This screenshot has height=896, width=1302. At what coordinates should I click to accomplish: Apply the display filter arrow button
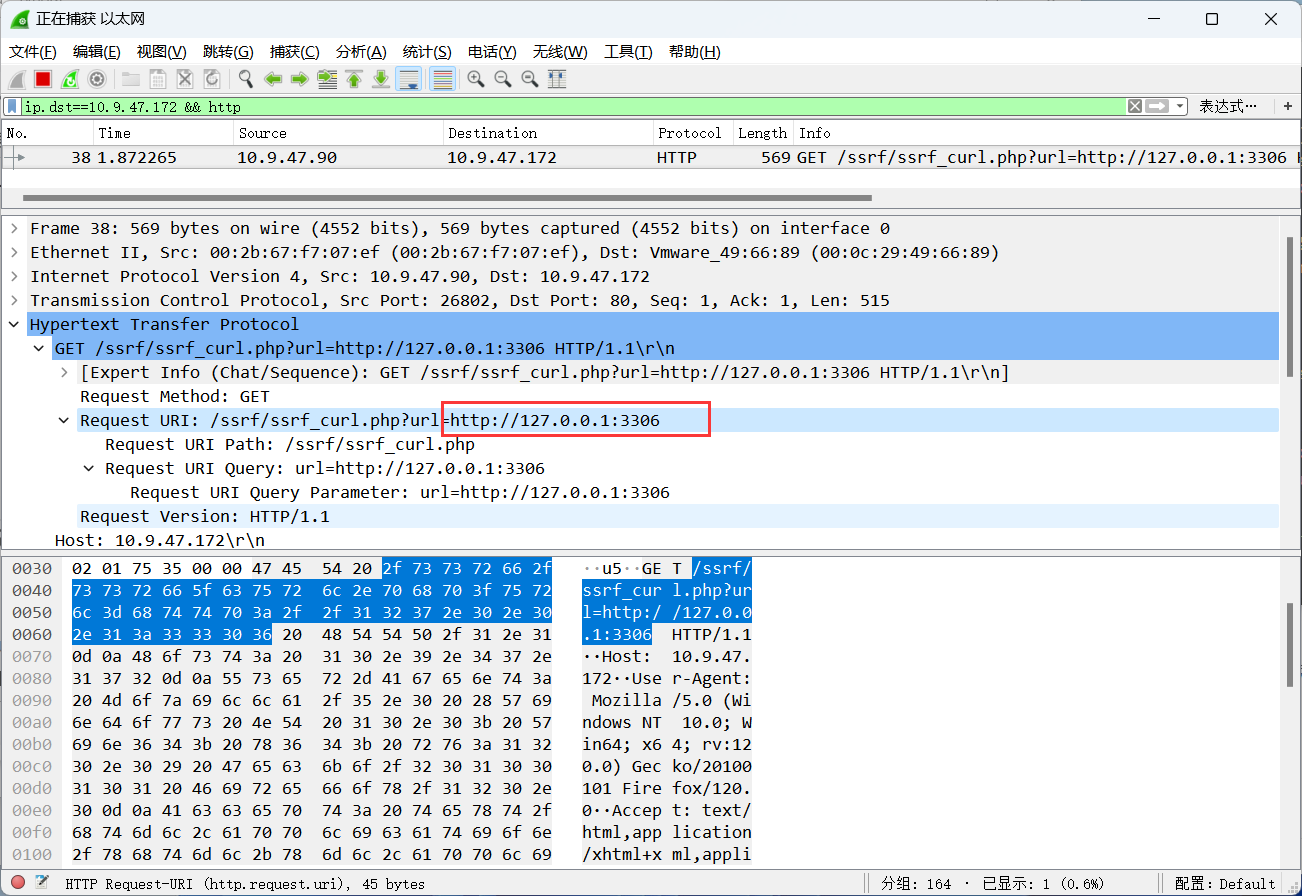tap(1157, 106)
